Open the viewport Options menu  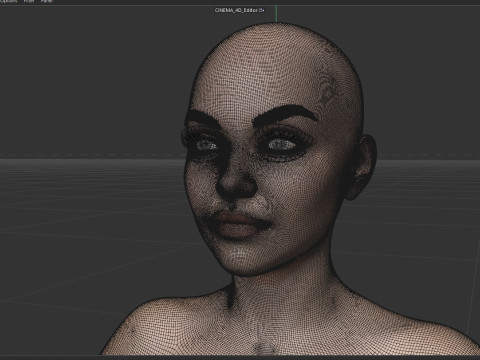pos(9,1)
